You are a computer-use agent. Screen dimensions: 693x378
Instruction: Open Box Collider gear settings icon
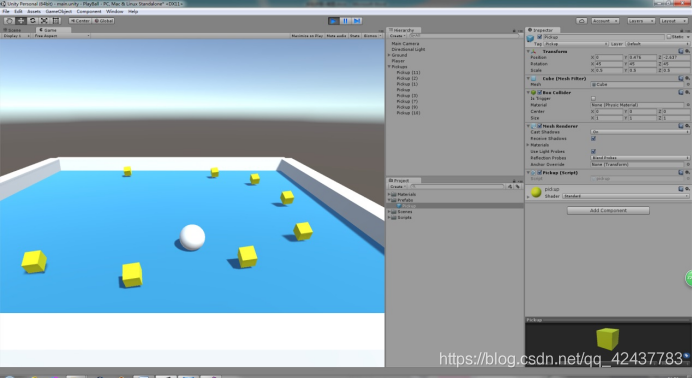(x=687, y=93)
